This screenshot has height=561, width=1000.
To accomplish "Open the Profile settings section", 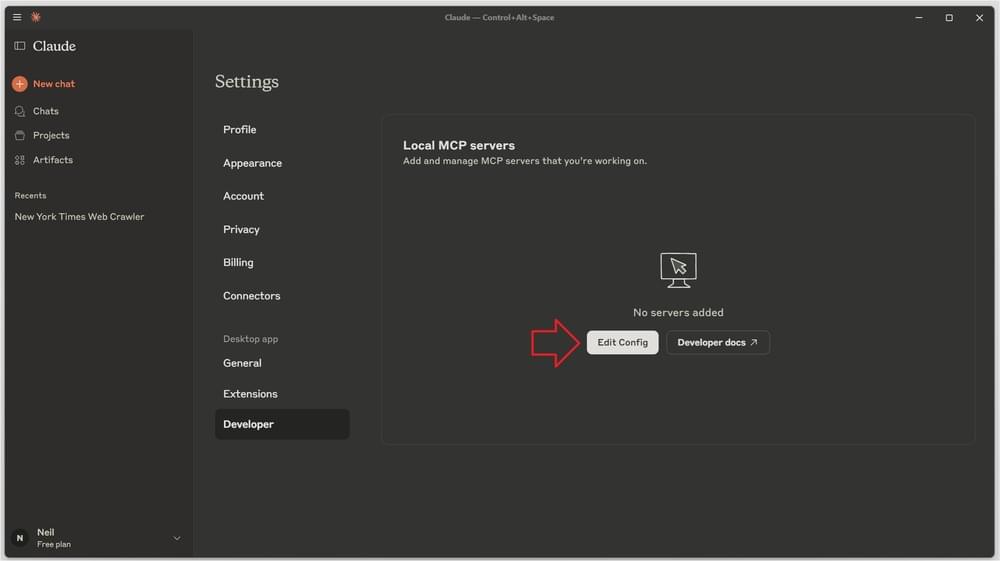I will click(x=240, y=130).
